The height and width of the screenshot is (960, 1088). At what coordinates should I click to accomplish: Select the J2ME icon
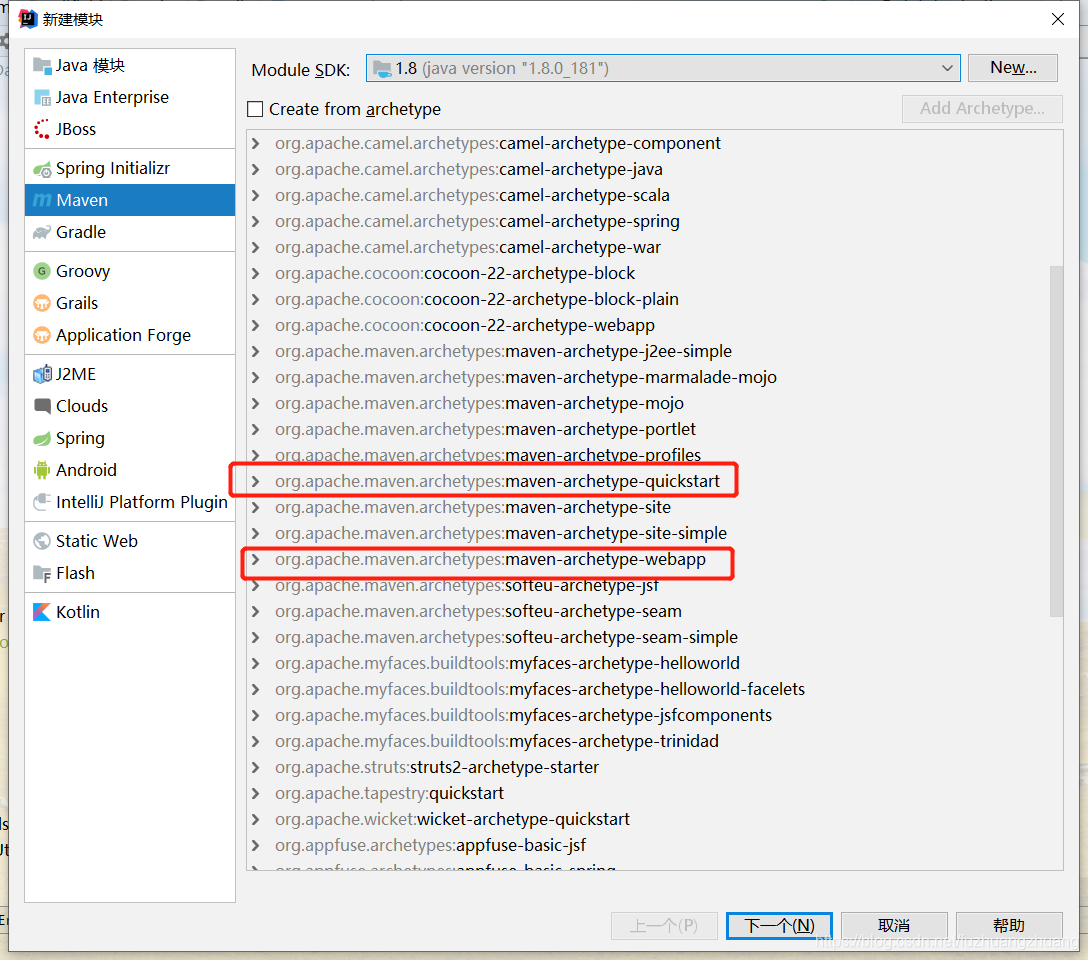point(42,374)
